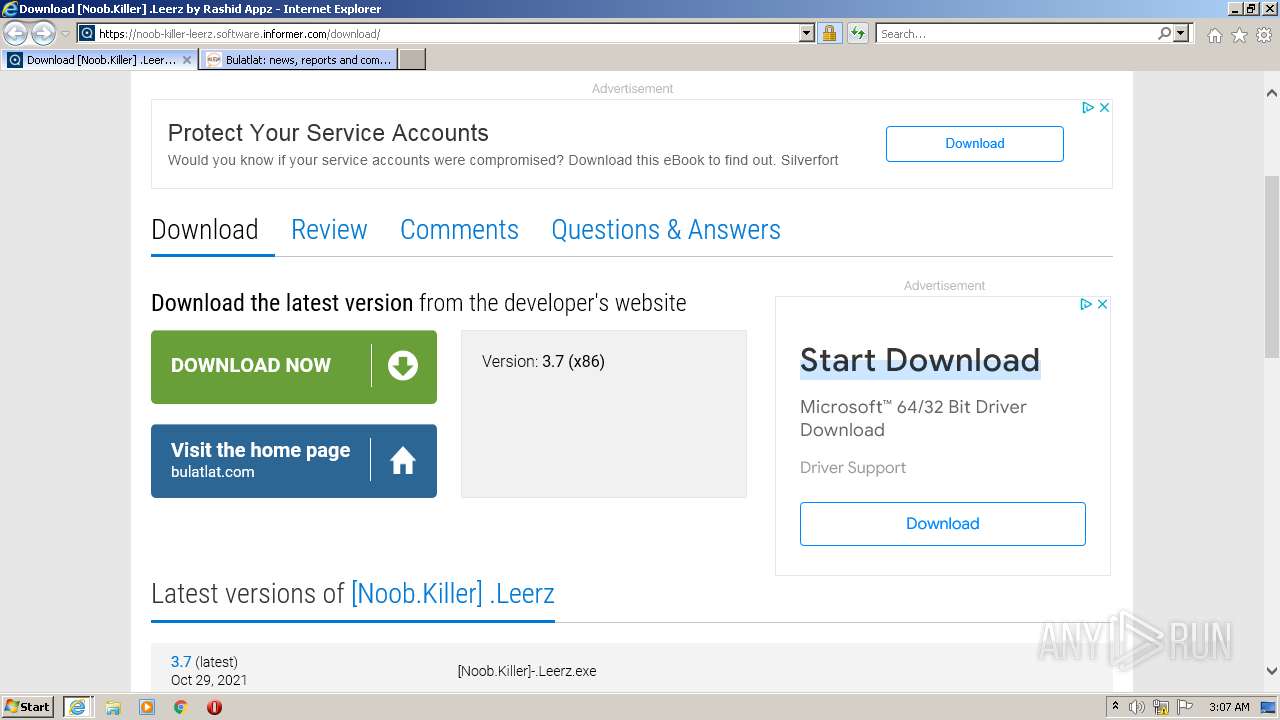Screen dimensions: 1280x720
Task: Click the Oct 29, 2021 date text
Action: coord(209,680)
